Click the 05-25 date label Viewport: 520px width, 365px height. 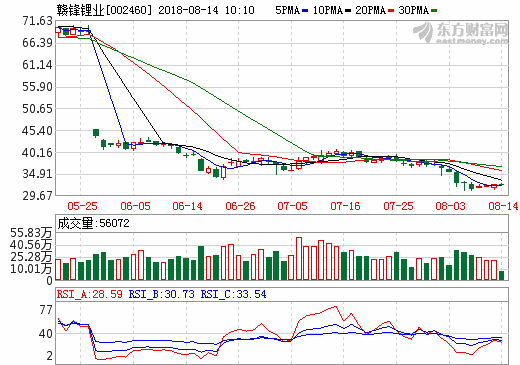click(x=82, y=206)
